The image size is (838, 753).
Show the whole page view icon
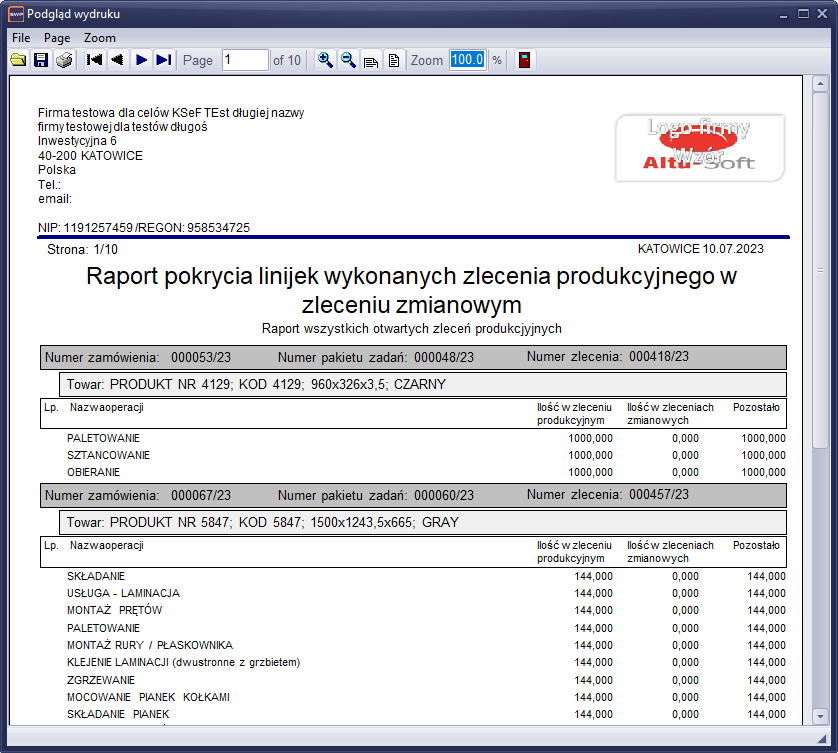[x=394, y=60]
